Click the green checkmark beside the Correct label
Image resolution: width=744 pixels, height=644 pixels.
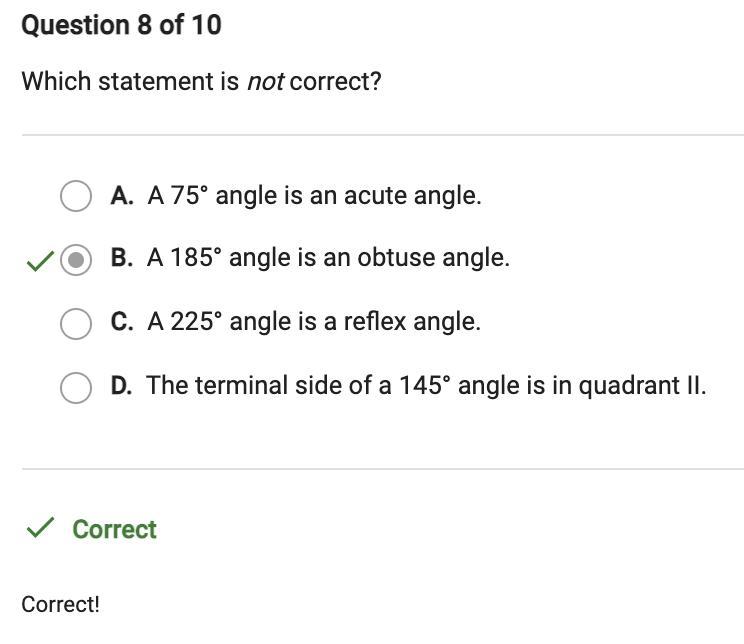pyautogui.click(x=39, y=529)
